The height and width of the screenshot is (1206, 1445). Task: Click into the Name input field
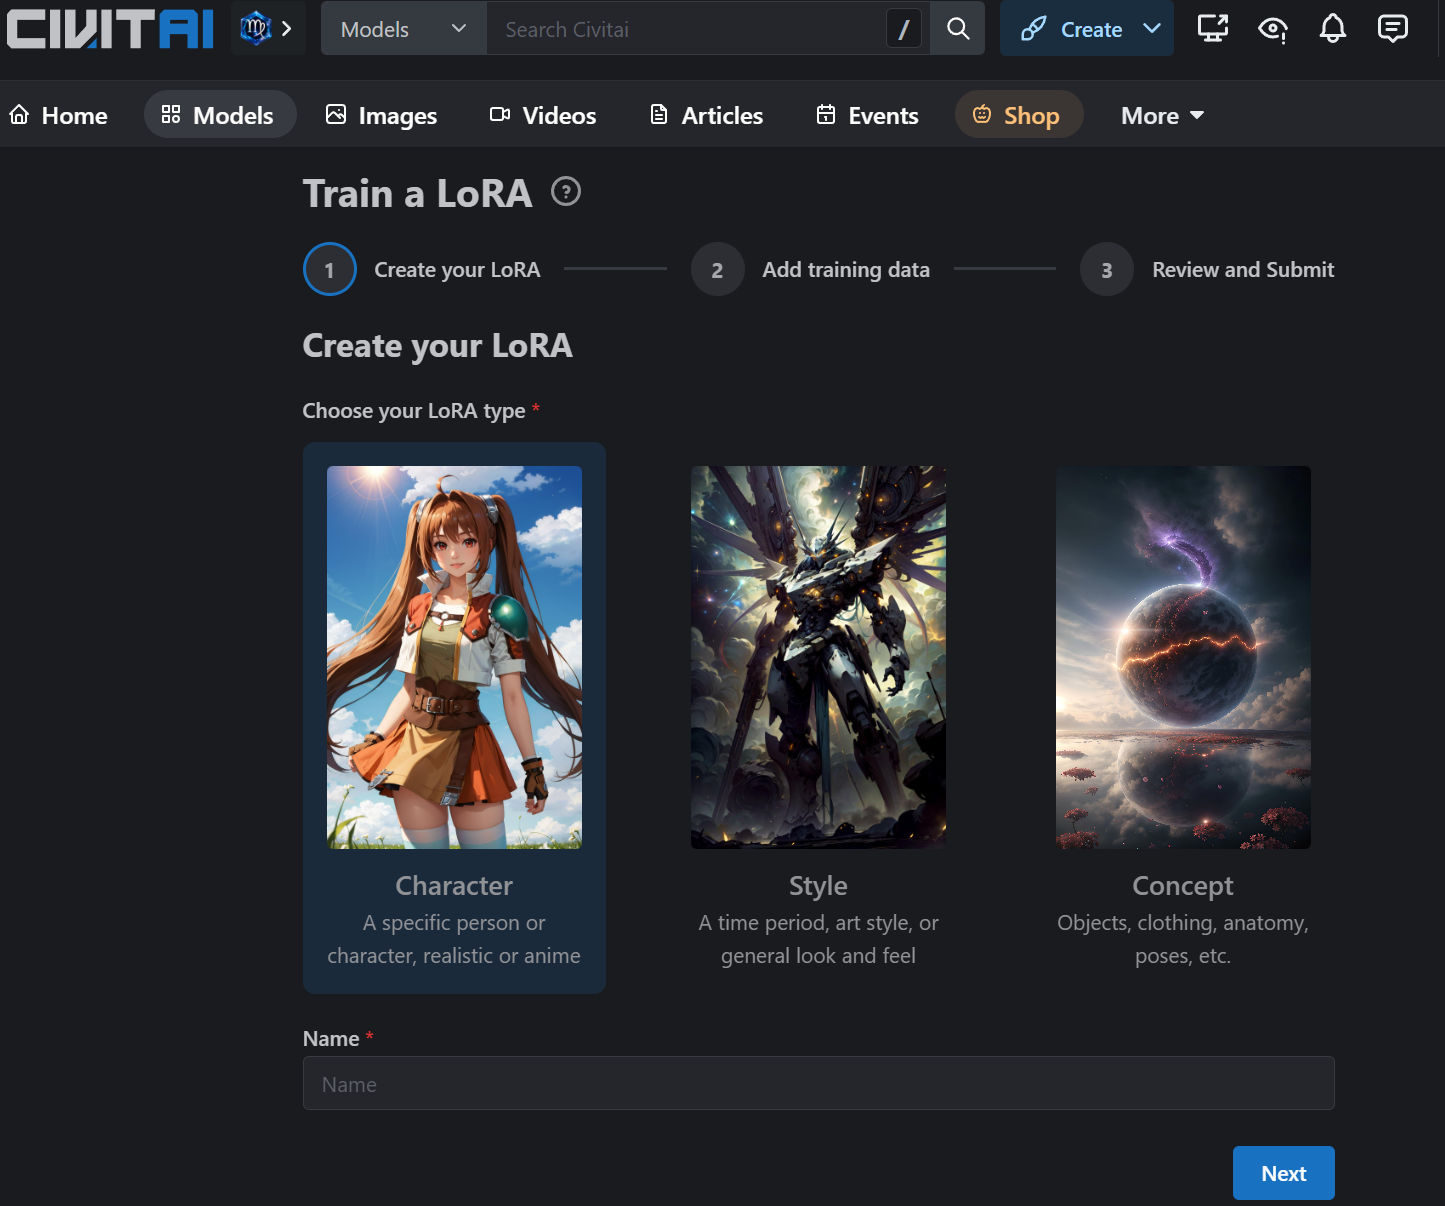[x=818, y=1083]
